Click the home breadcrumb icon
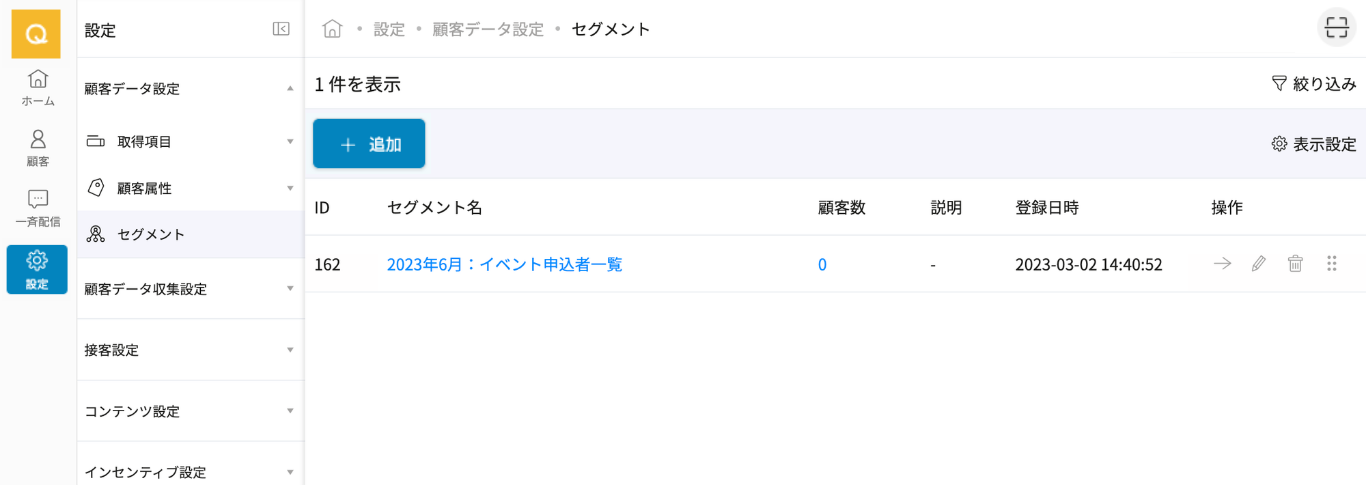Screen dimensions: 1366x485 (x=332, y=29)
